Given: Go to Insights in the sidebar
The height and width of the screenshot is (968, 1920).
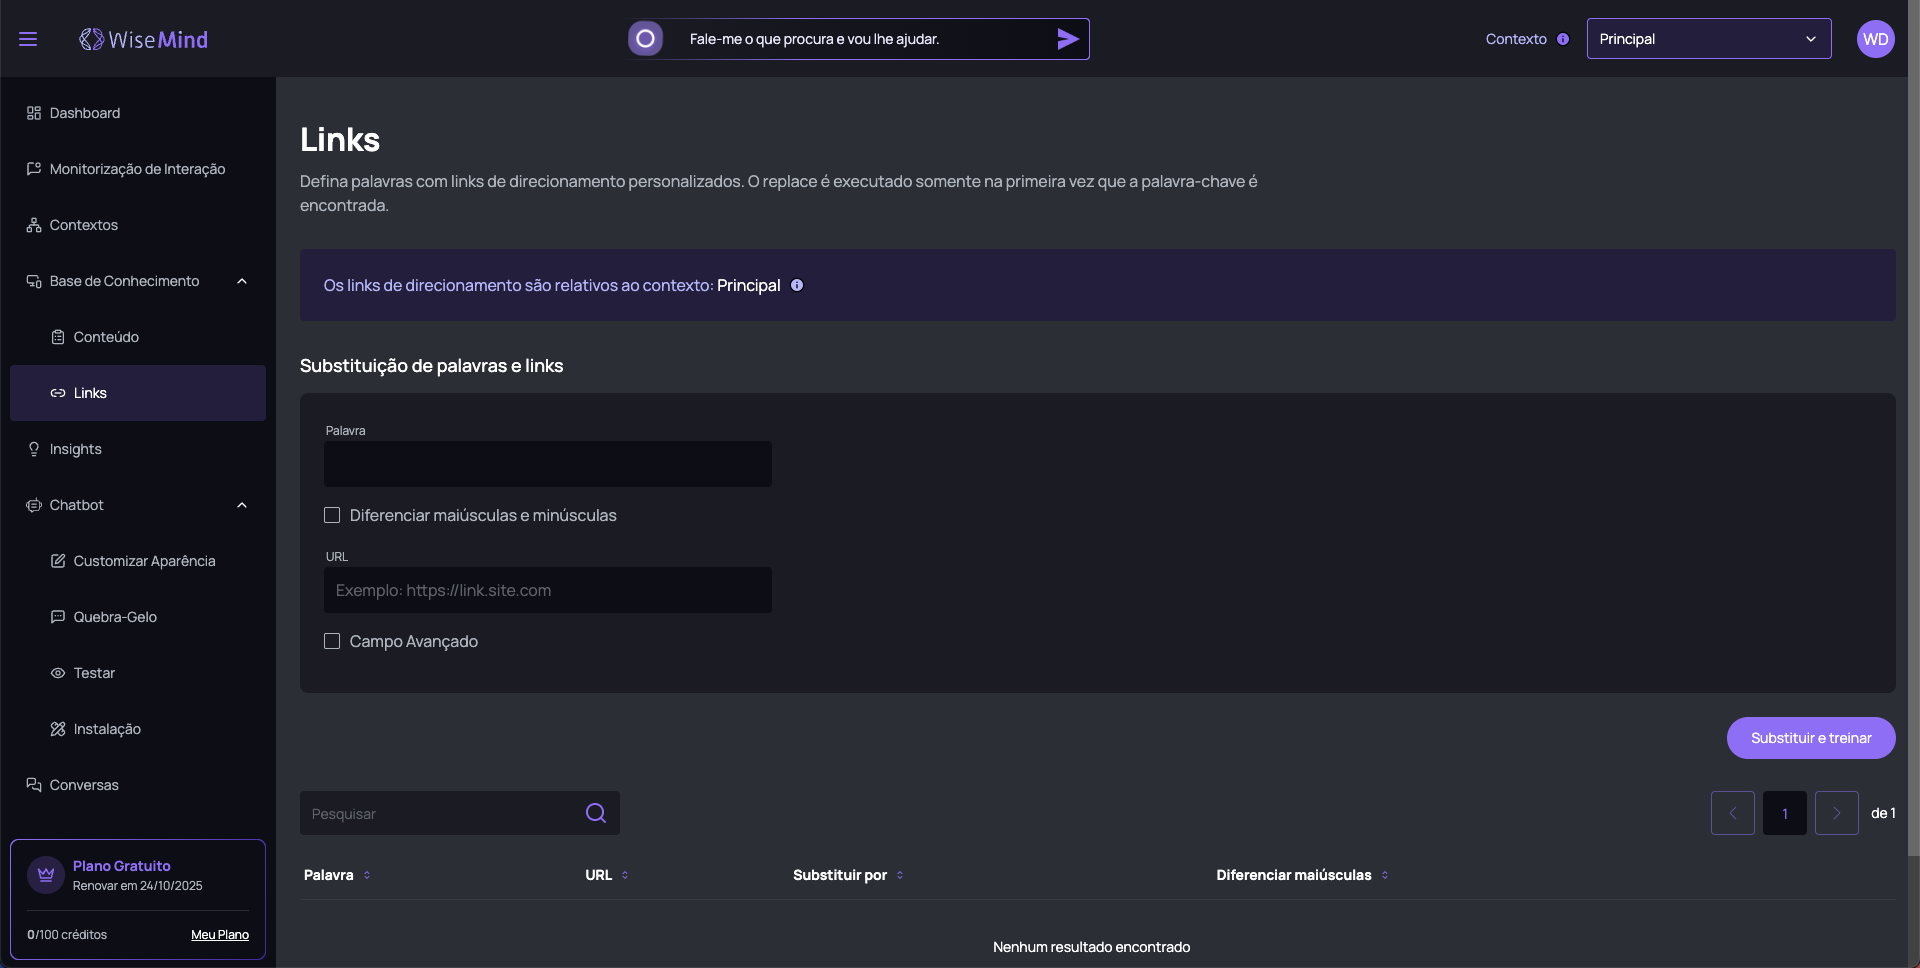Looking at the screenshot, I should pos(76,449).
